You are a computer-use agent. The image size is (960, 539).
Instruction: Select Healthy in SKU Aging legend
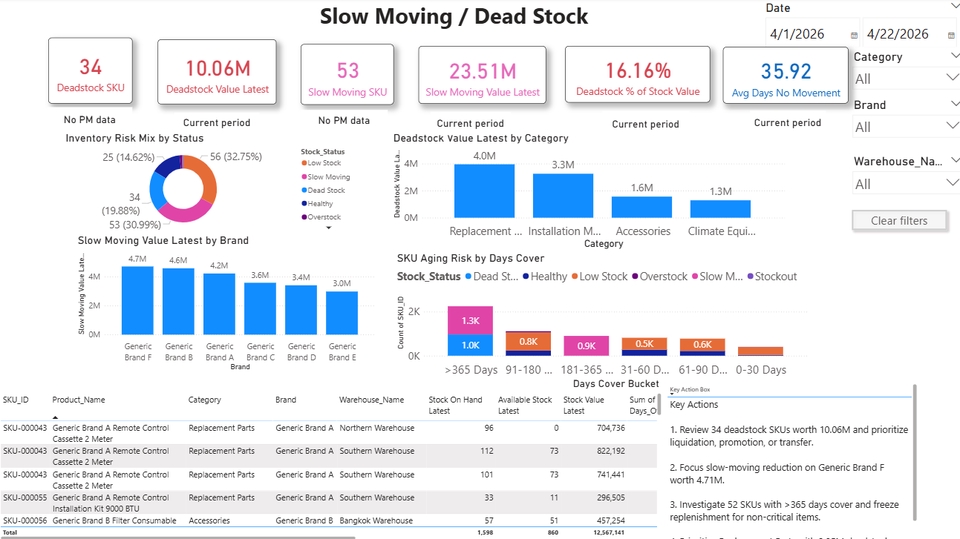click(x=545, y=276)
